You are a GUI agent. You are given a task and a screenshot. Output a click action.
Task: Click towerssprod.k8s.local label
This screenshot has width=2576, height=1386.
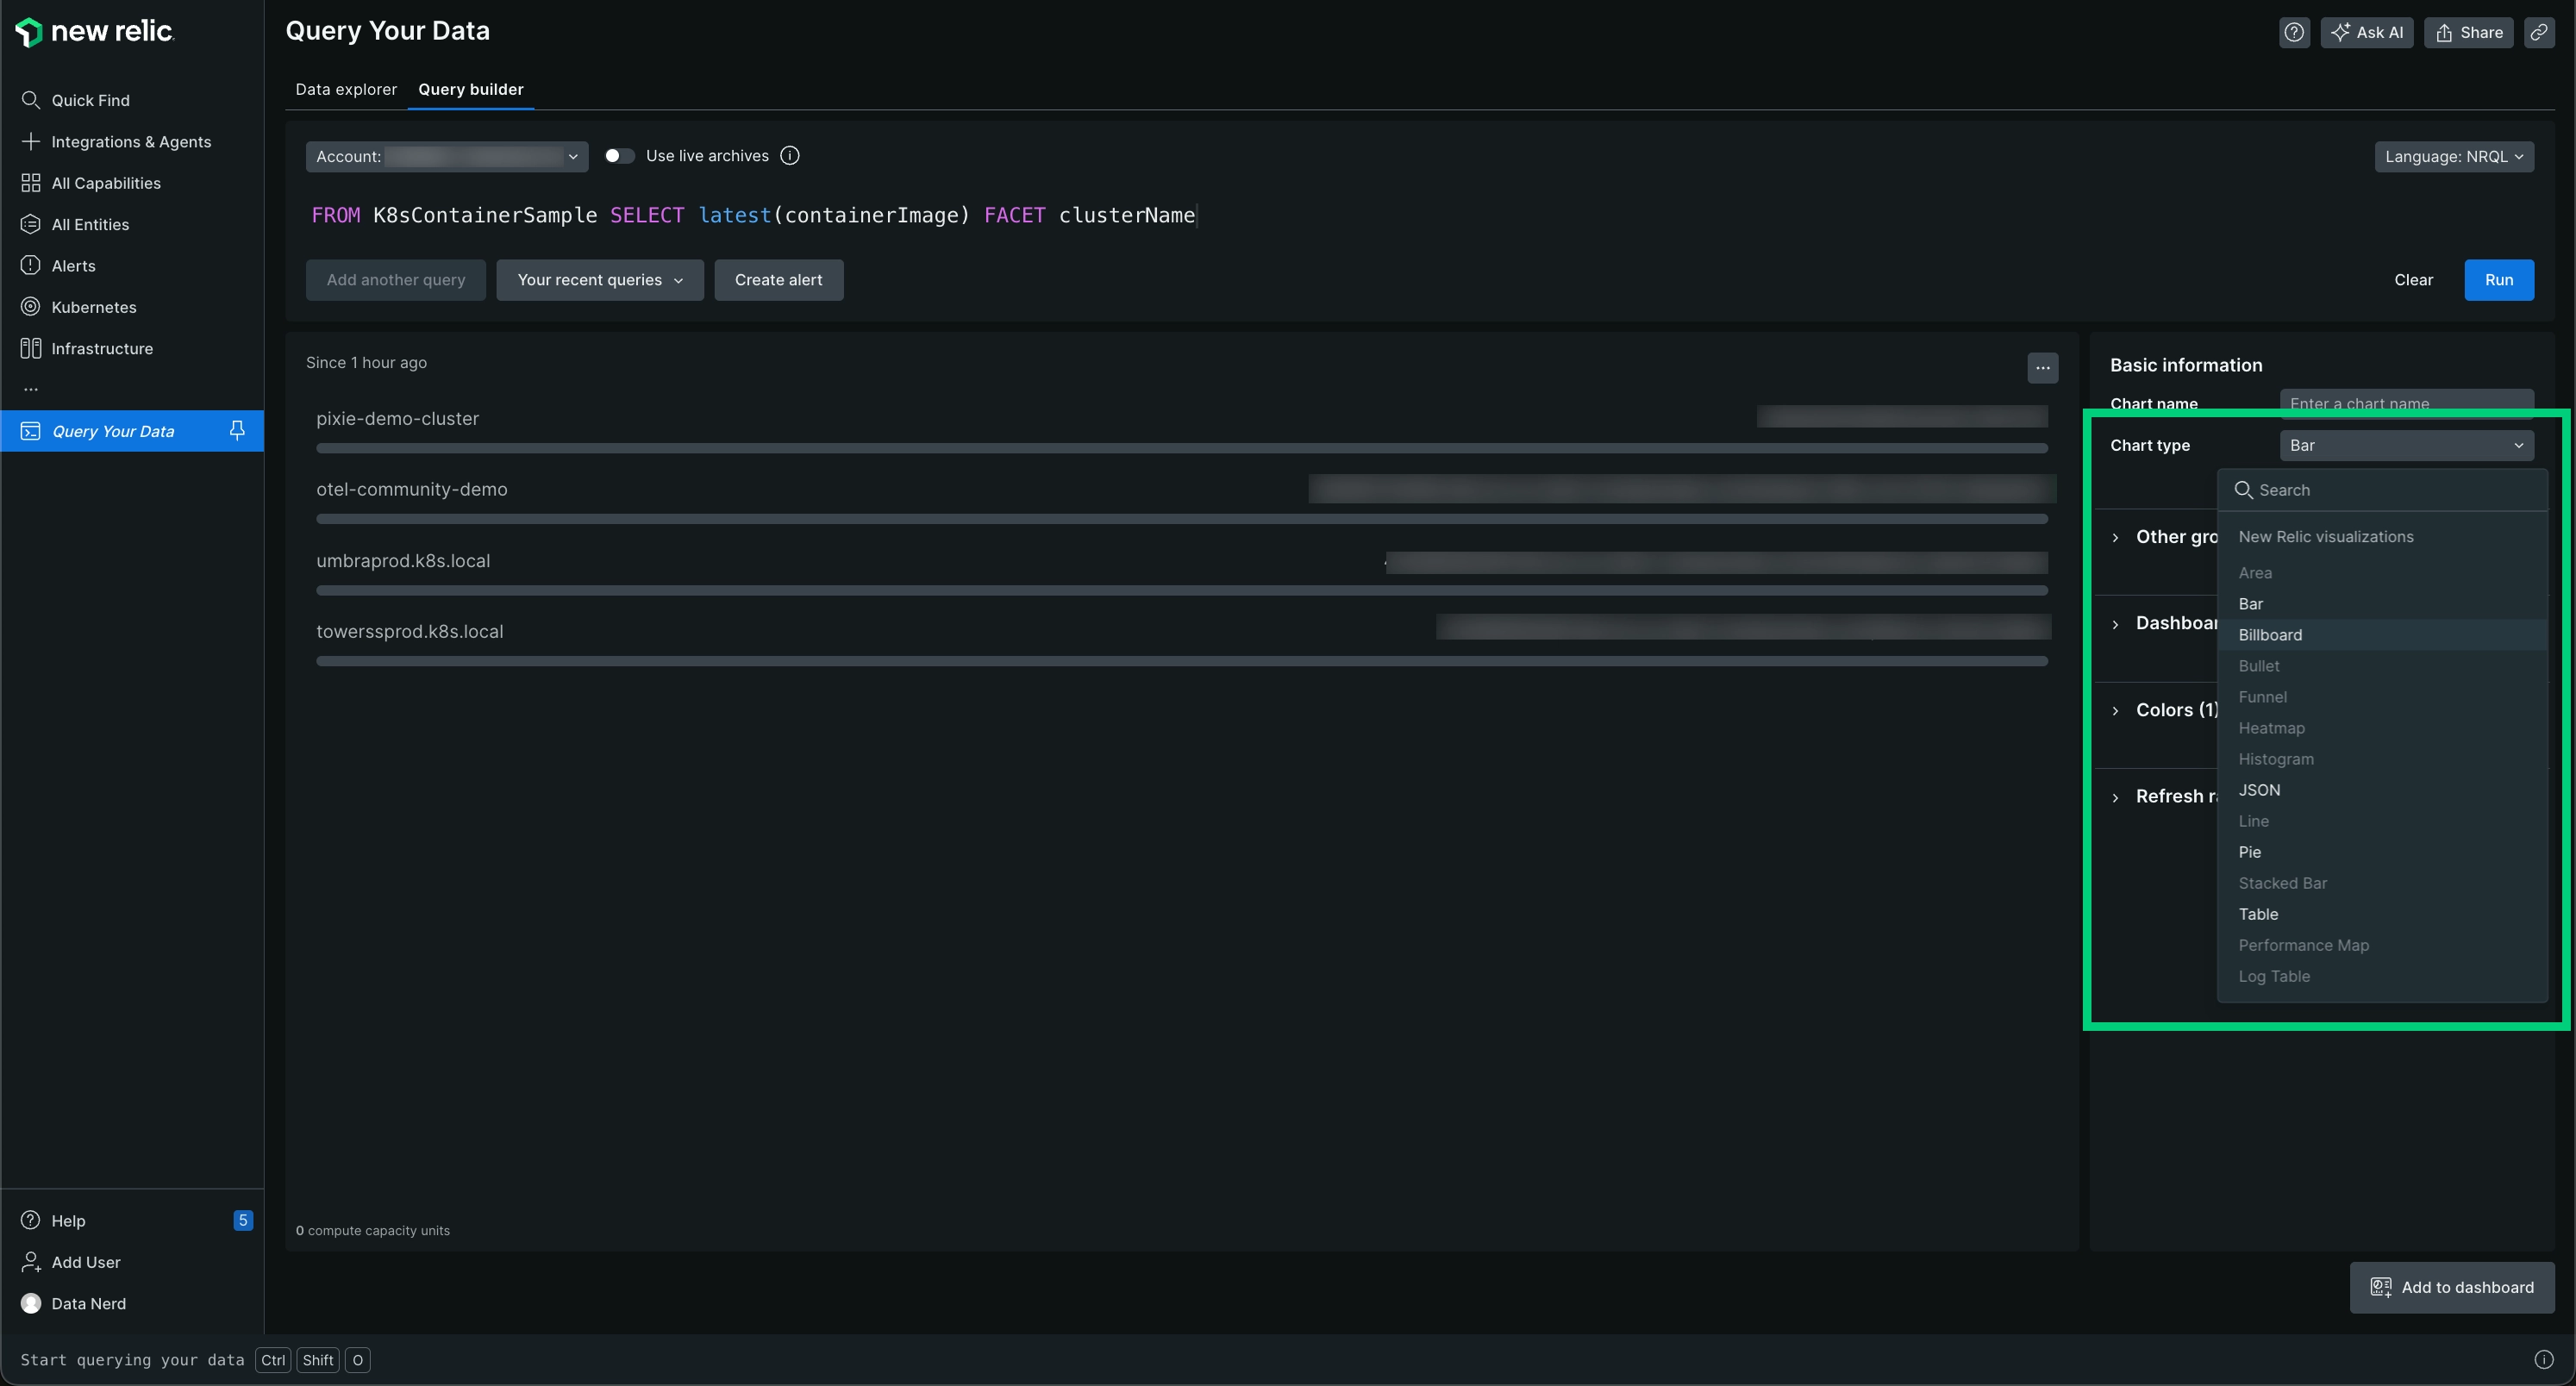(x=410, y=631)
